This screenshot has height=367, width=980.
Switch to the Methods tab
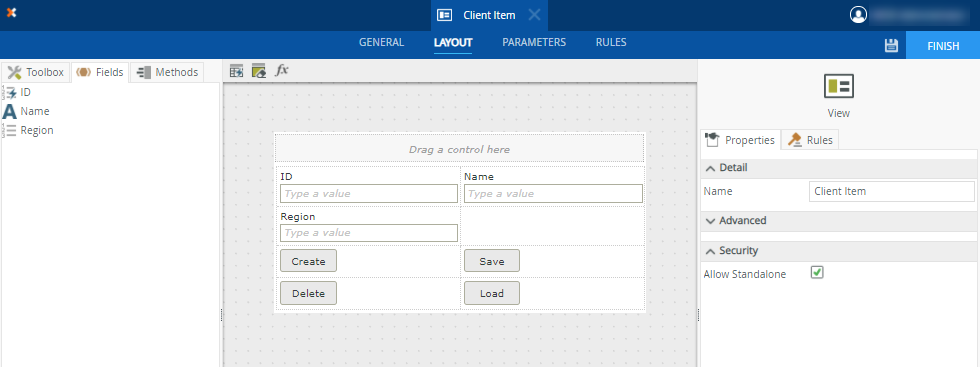click(x=168, y=73)
